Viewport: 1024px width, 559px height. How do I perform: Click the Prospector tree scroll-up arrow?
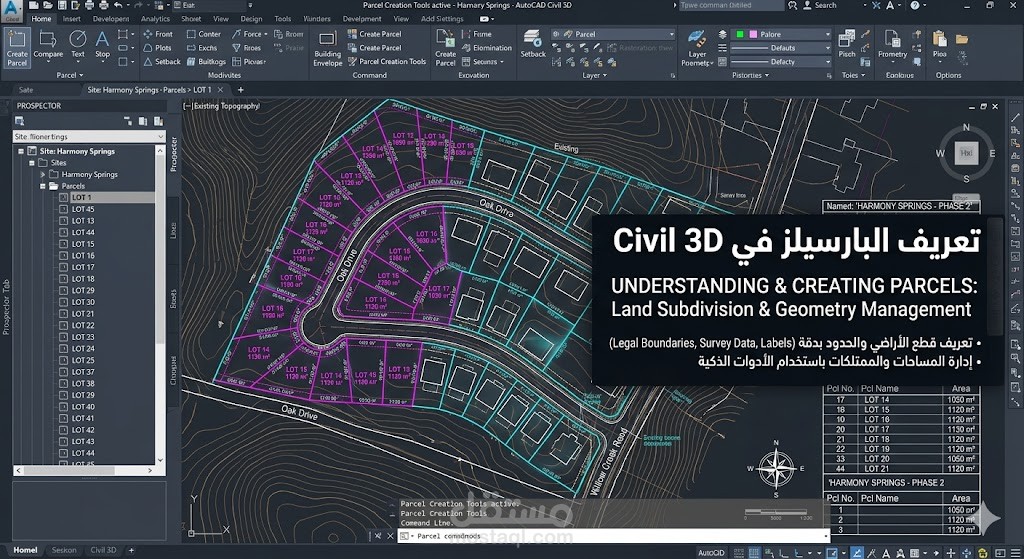pos(161,151)
